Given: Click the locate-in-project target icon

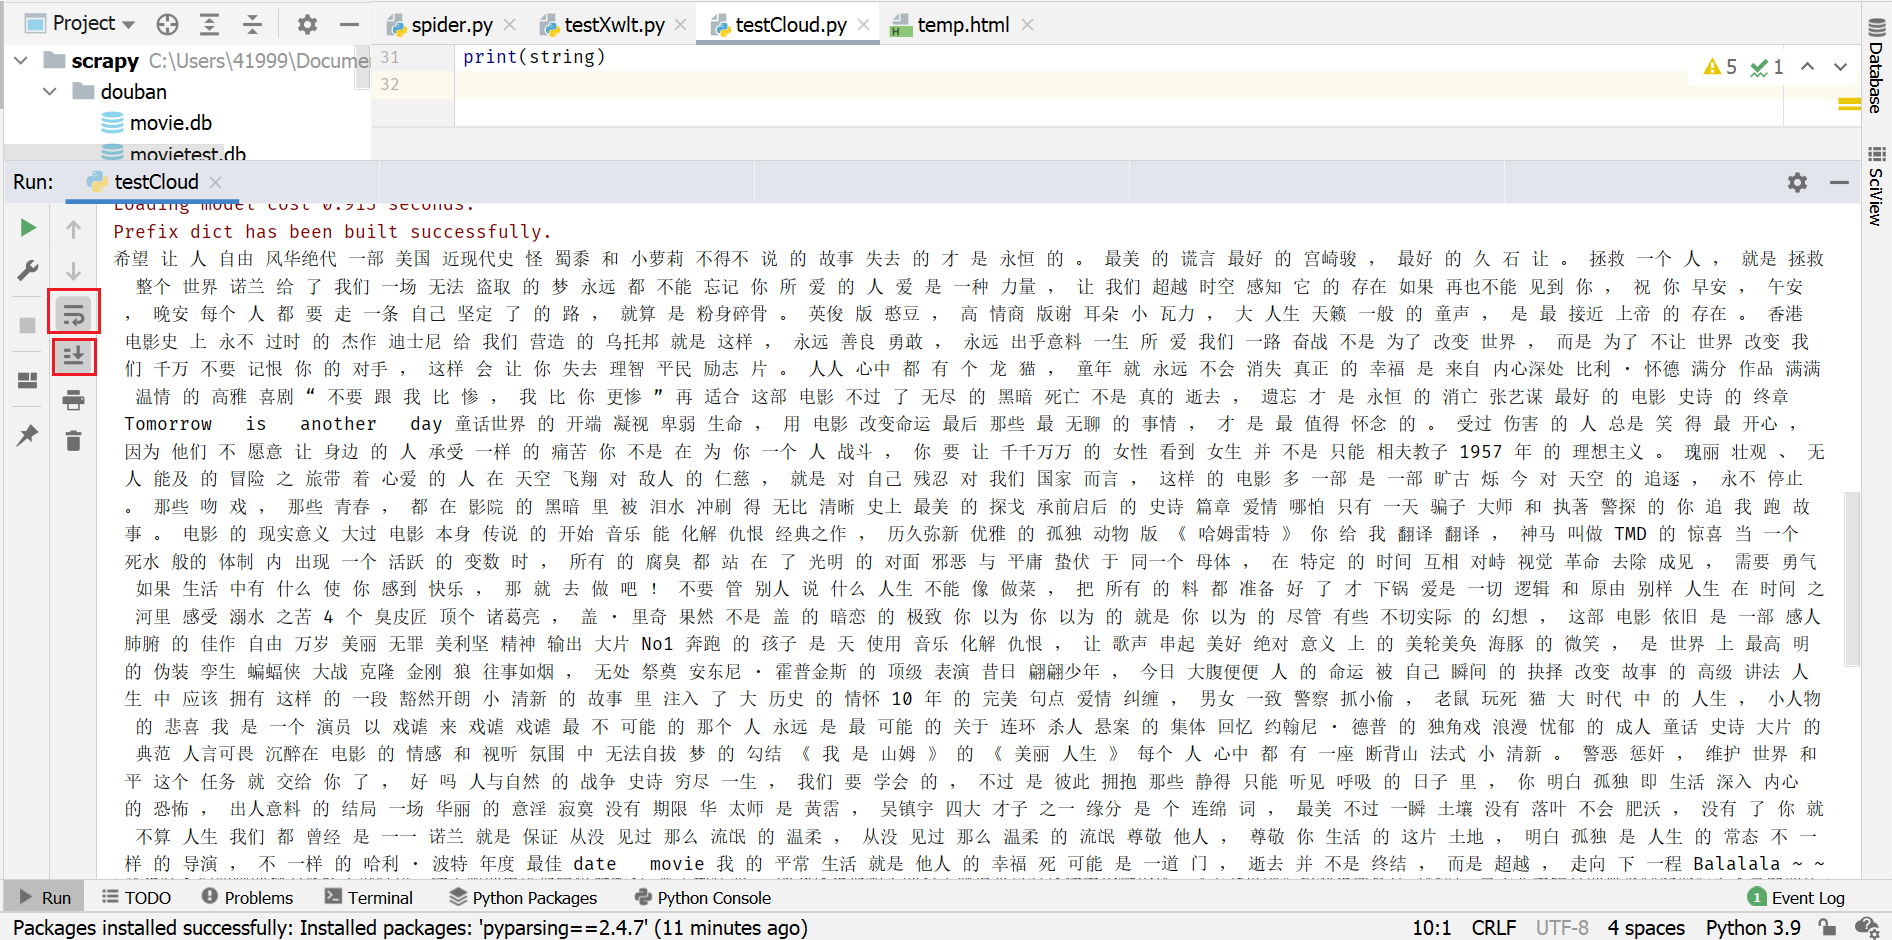Looking at the screenshot, I should click(168, 24).
